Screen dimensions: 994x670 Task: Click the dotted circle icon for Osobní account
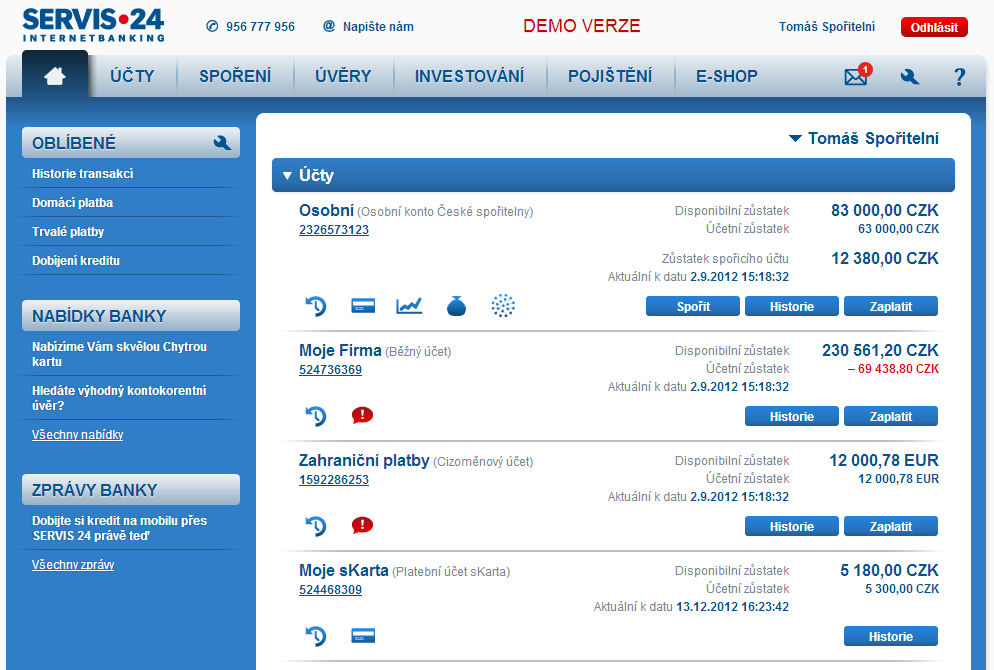pos(503,306)
